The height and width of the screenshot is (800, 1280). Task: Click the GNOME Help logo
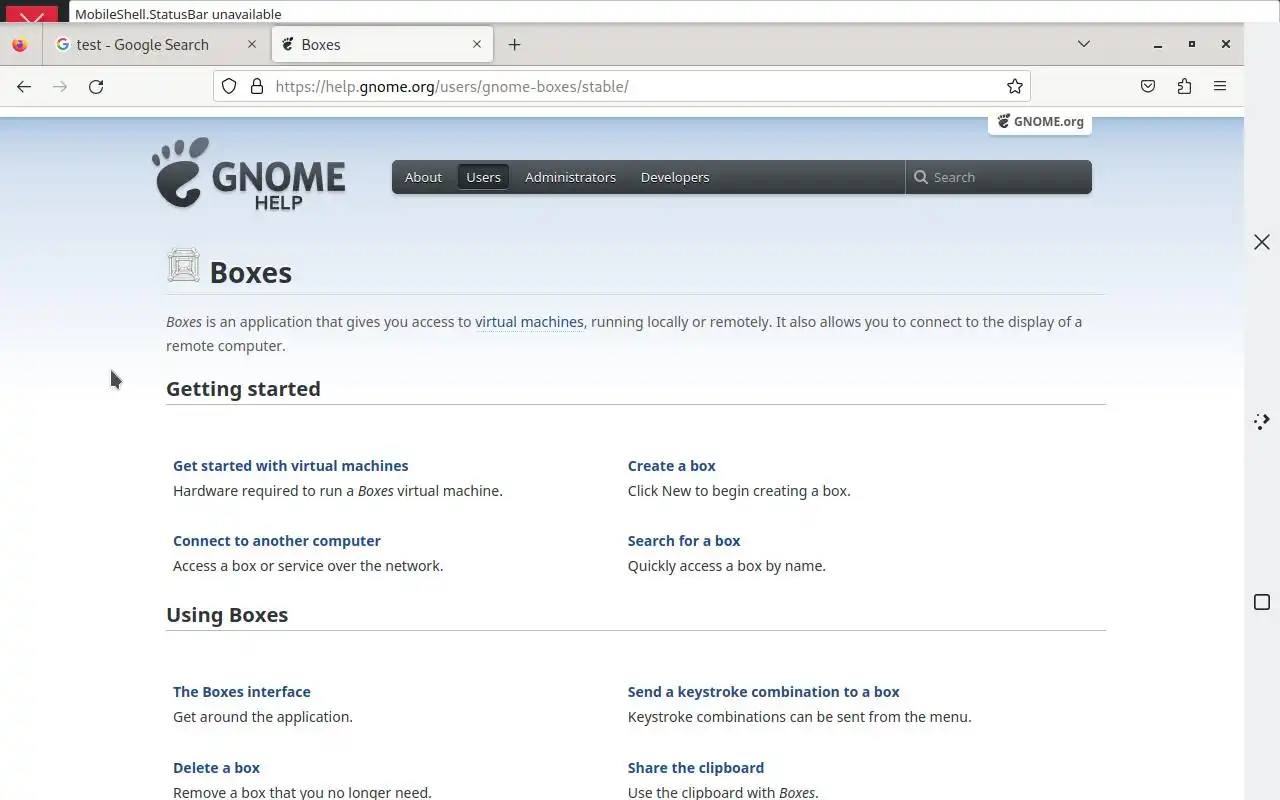click(249, 174)
